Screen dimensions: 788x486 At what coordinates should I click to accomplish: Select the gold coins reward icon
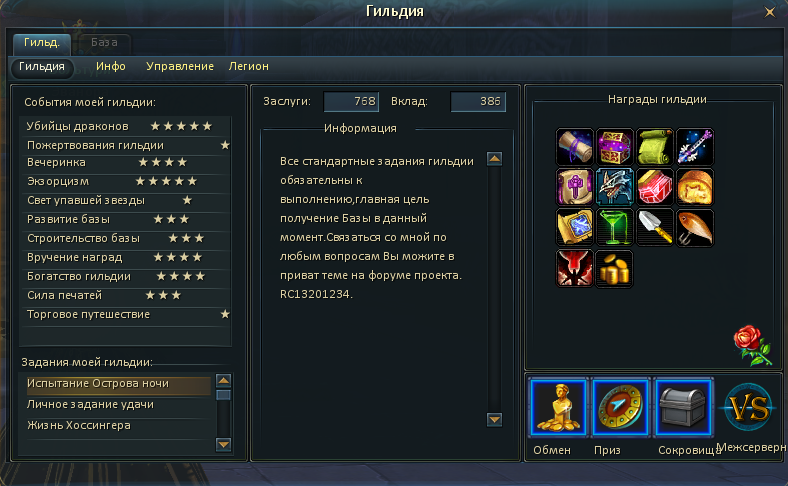[x=614, y=268]
